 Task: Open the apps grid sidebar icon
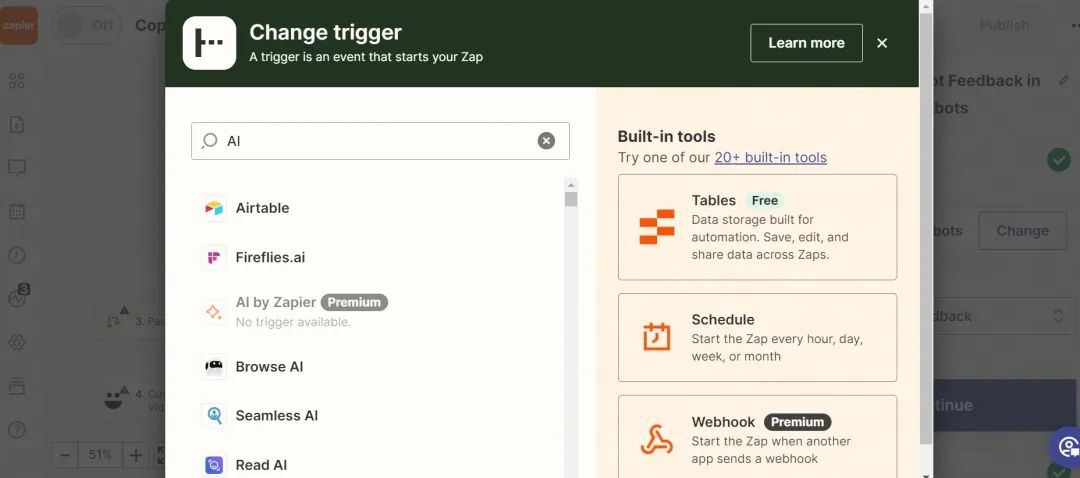(x=17, y=81)
